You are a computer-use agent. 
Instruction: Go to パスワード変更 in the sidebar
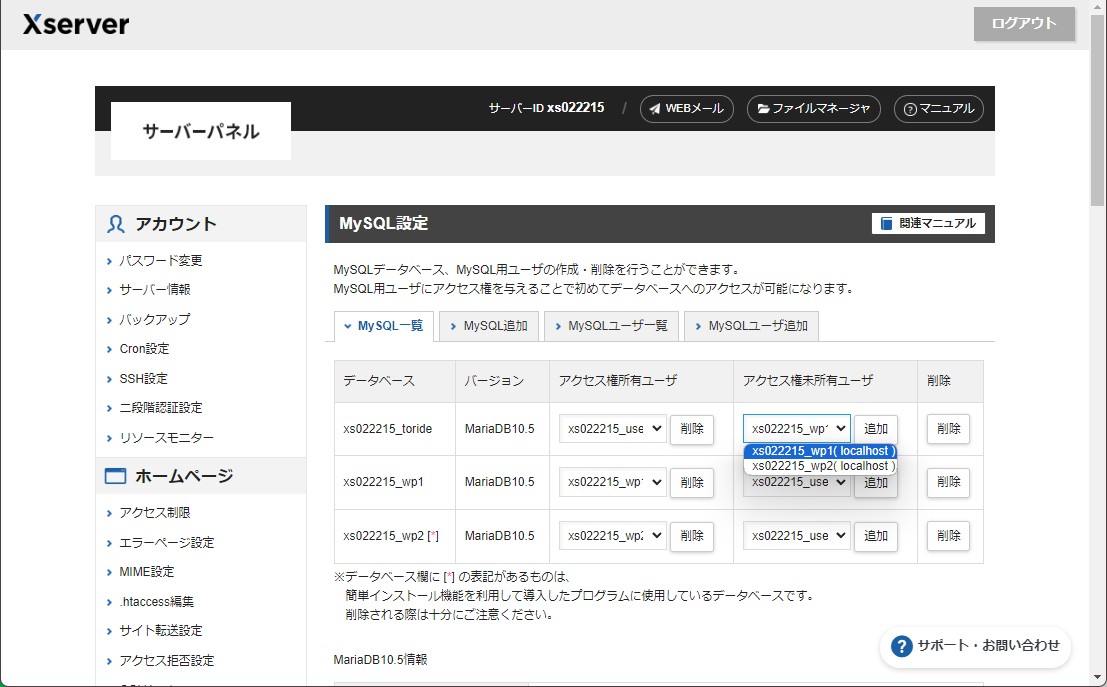click(161, 261)
